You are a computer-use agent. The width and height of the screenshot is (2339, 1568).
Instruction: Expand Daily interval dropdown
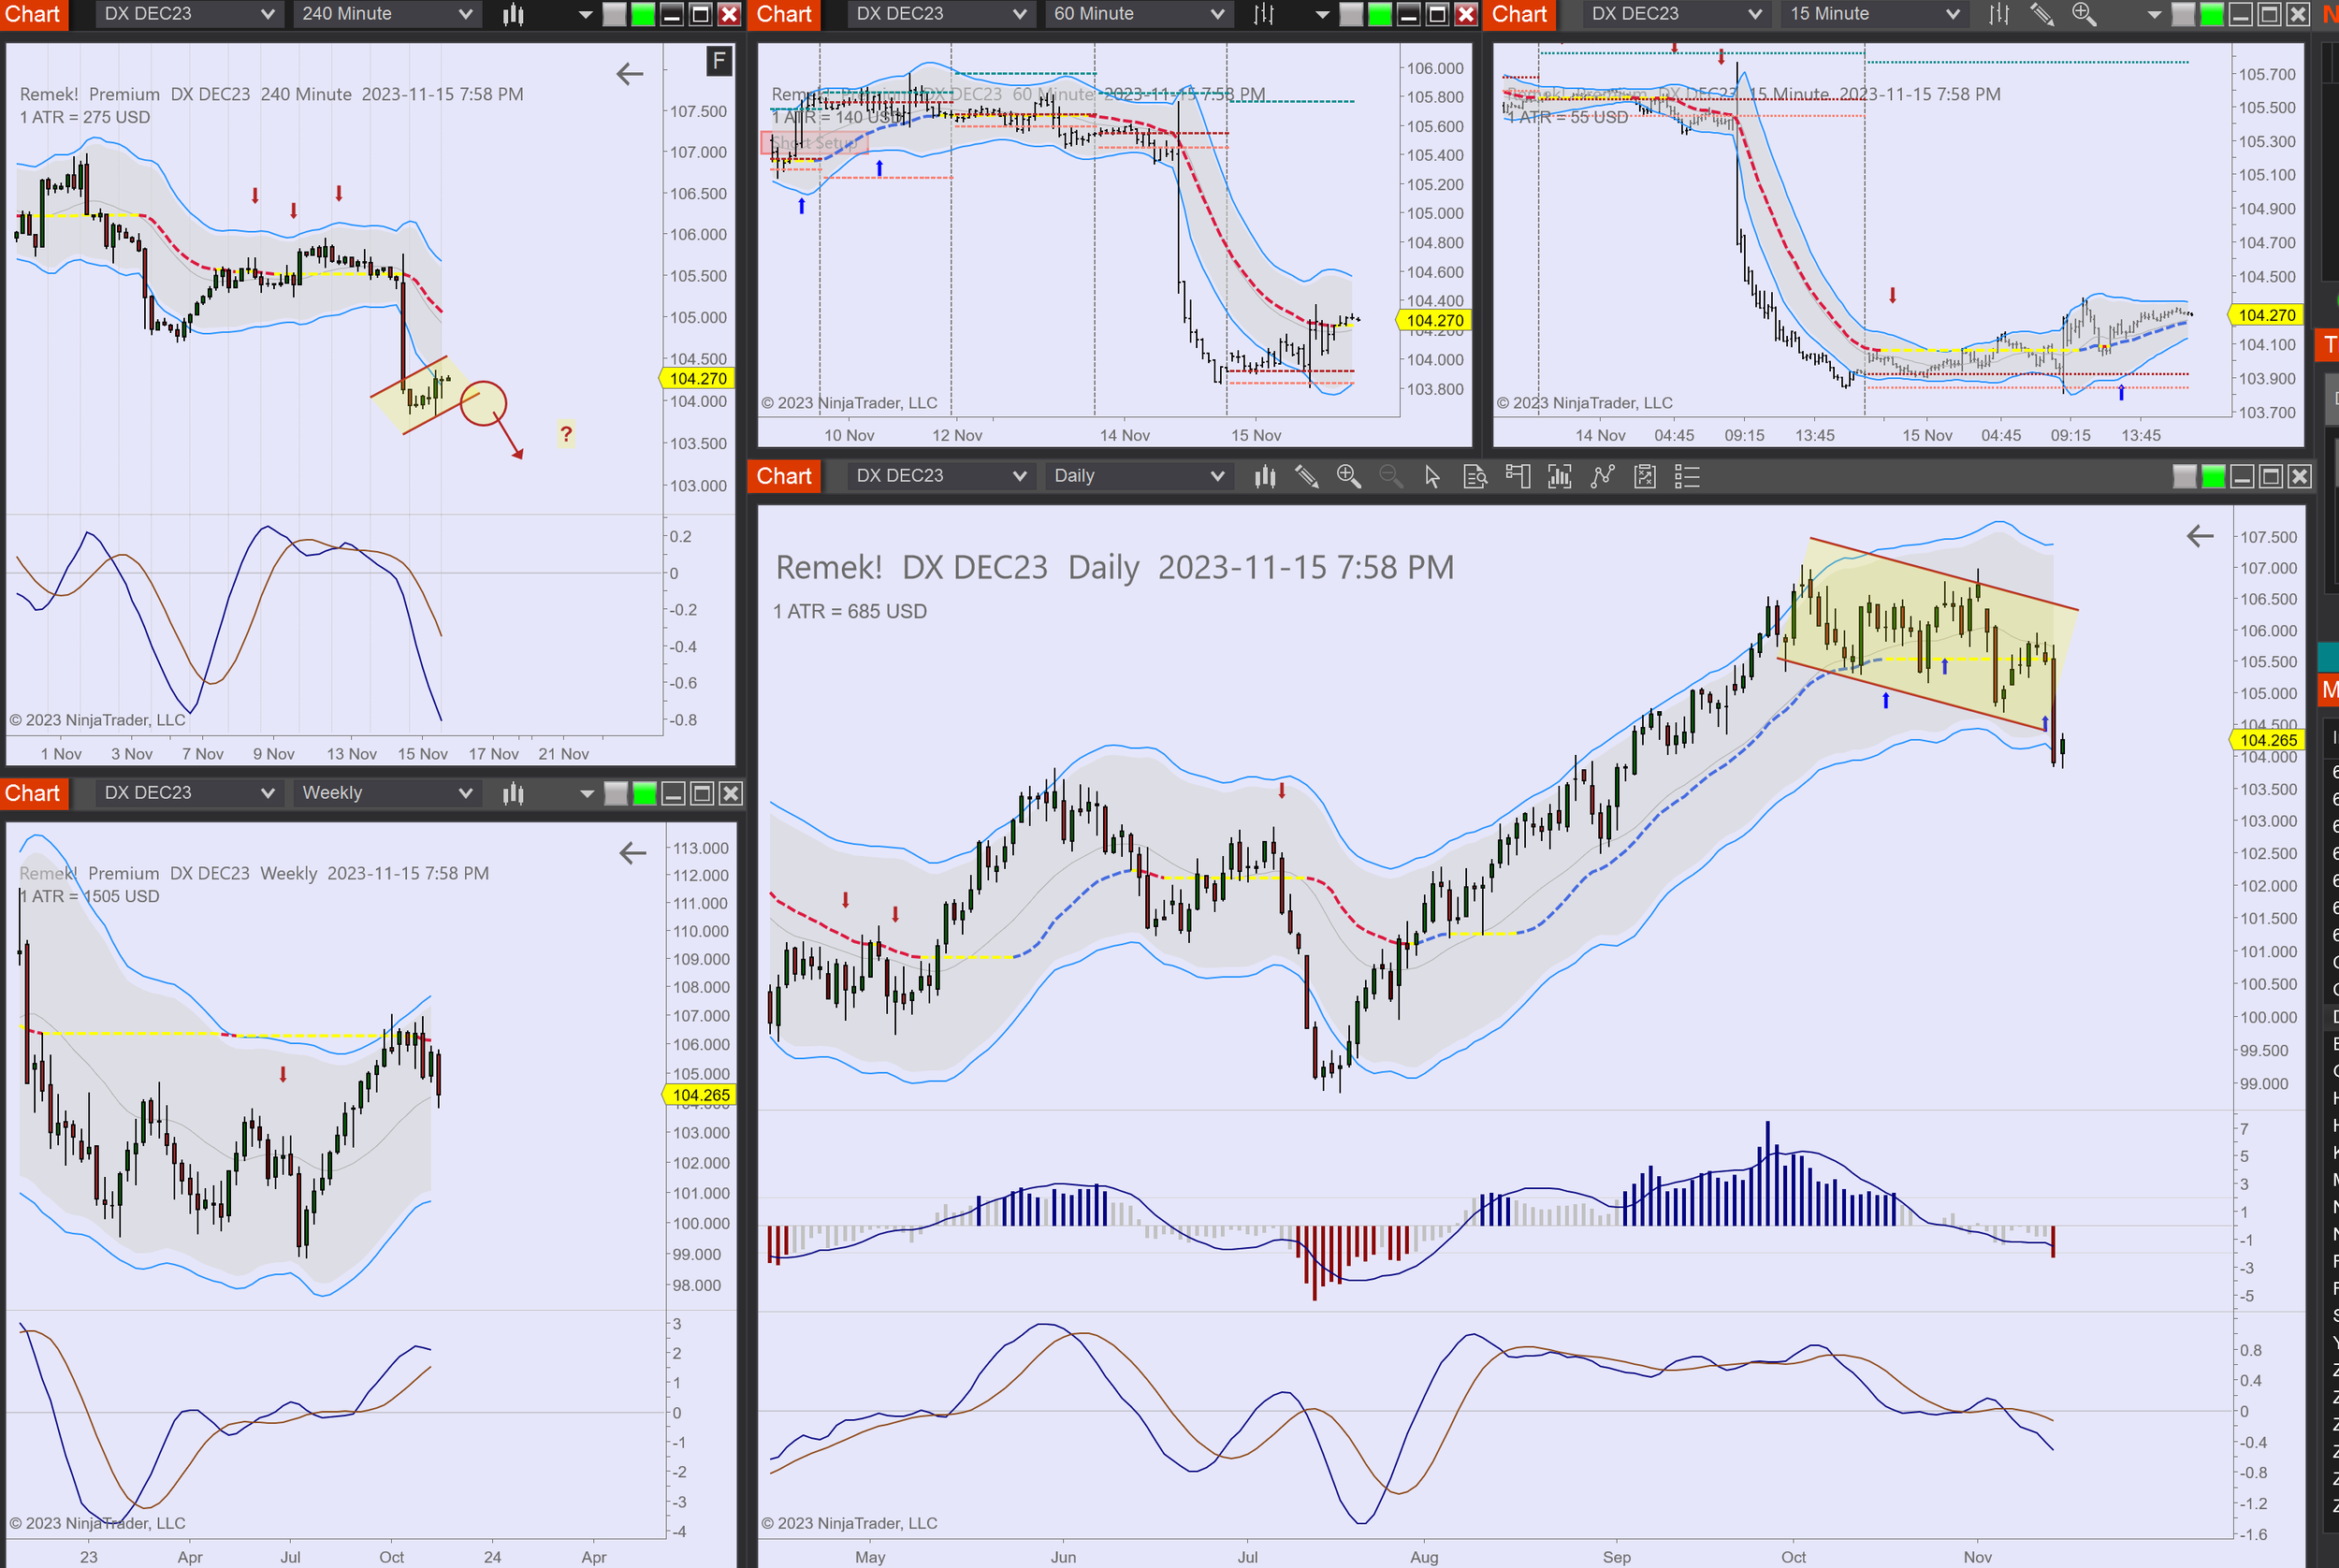point(1138,476)
